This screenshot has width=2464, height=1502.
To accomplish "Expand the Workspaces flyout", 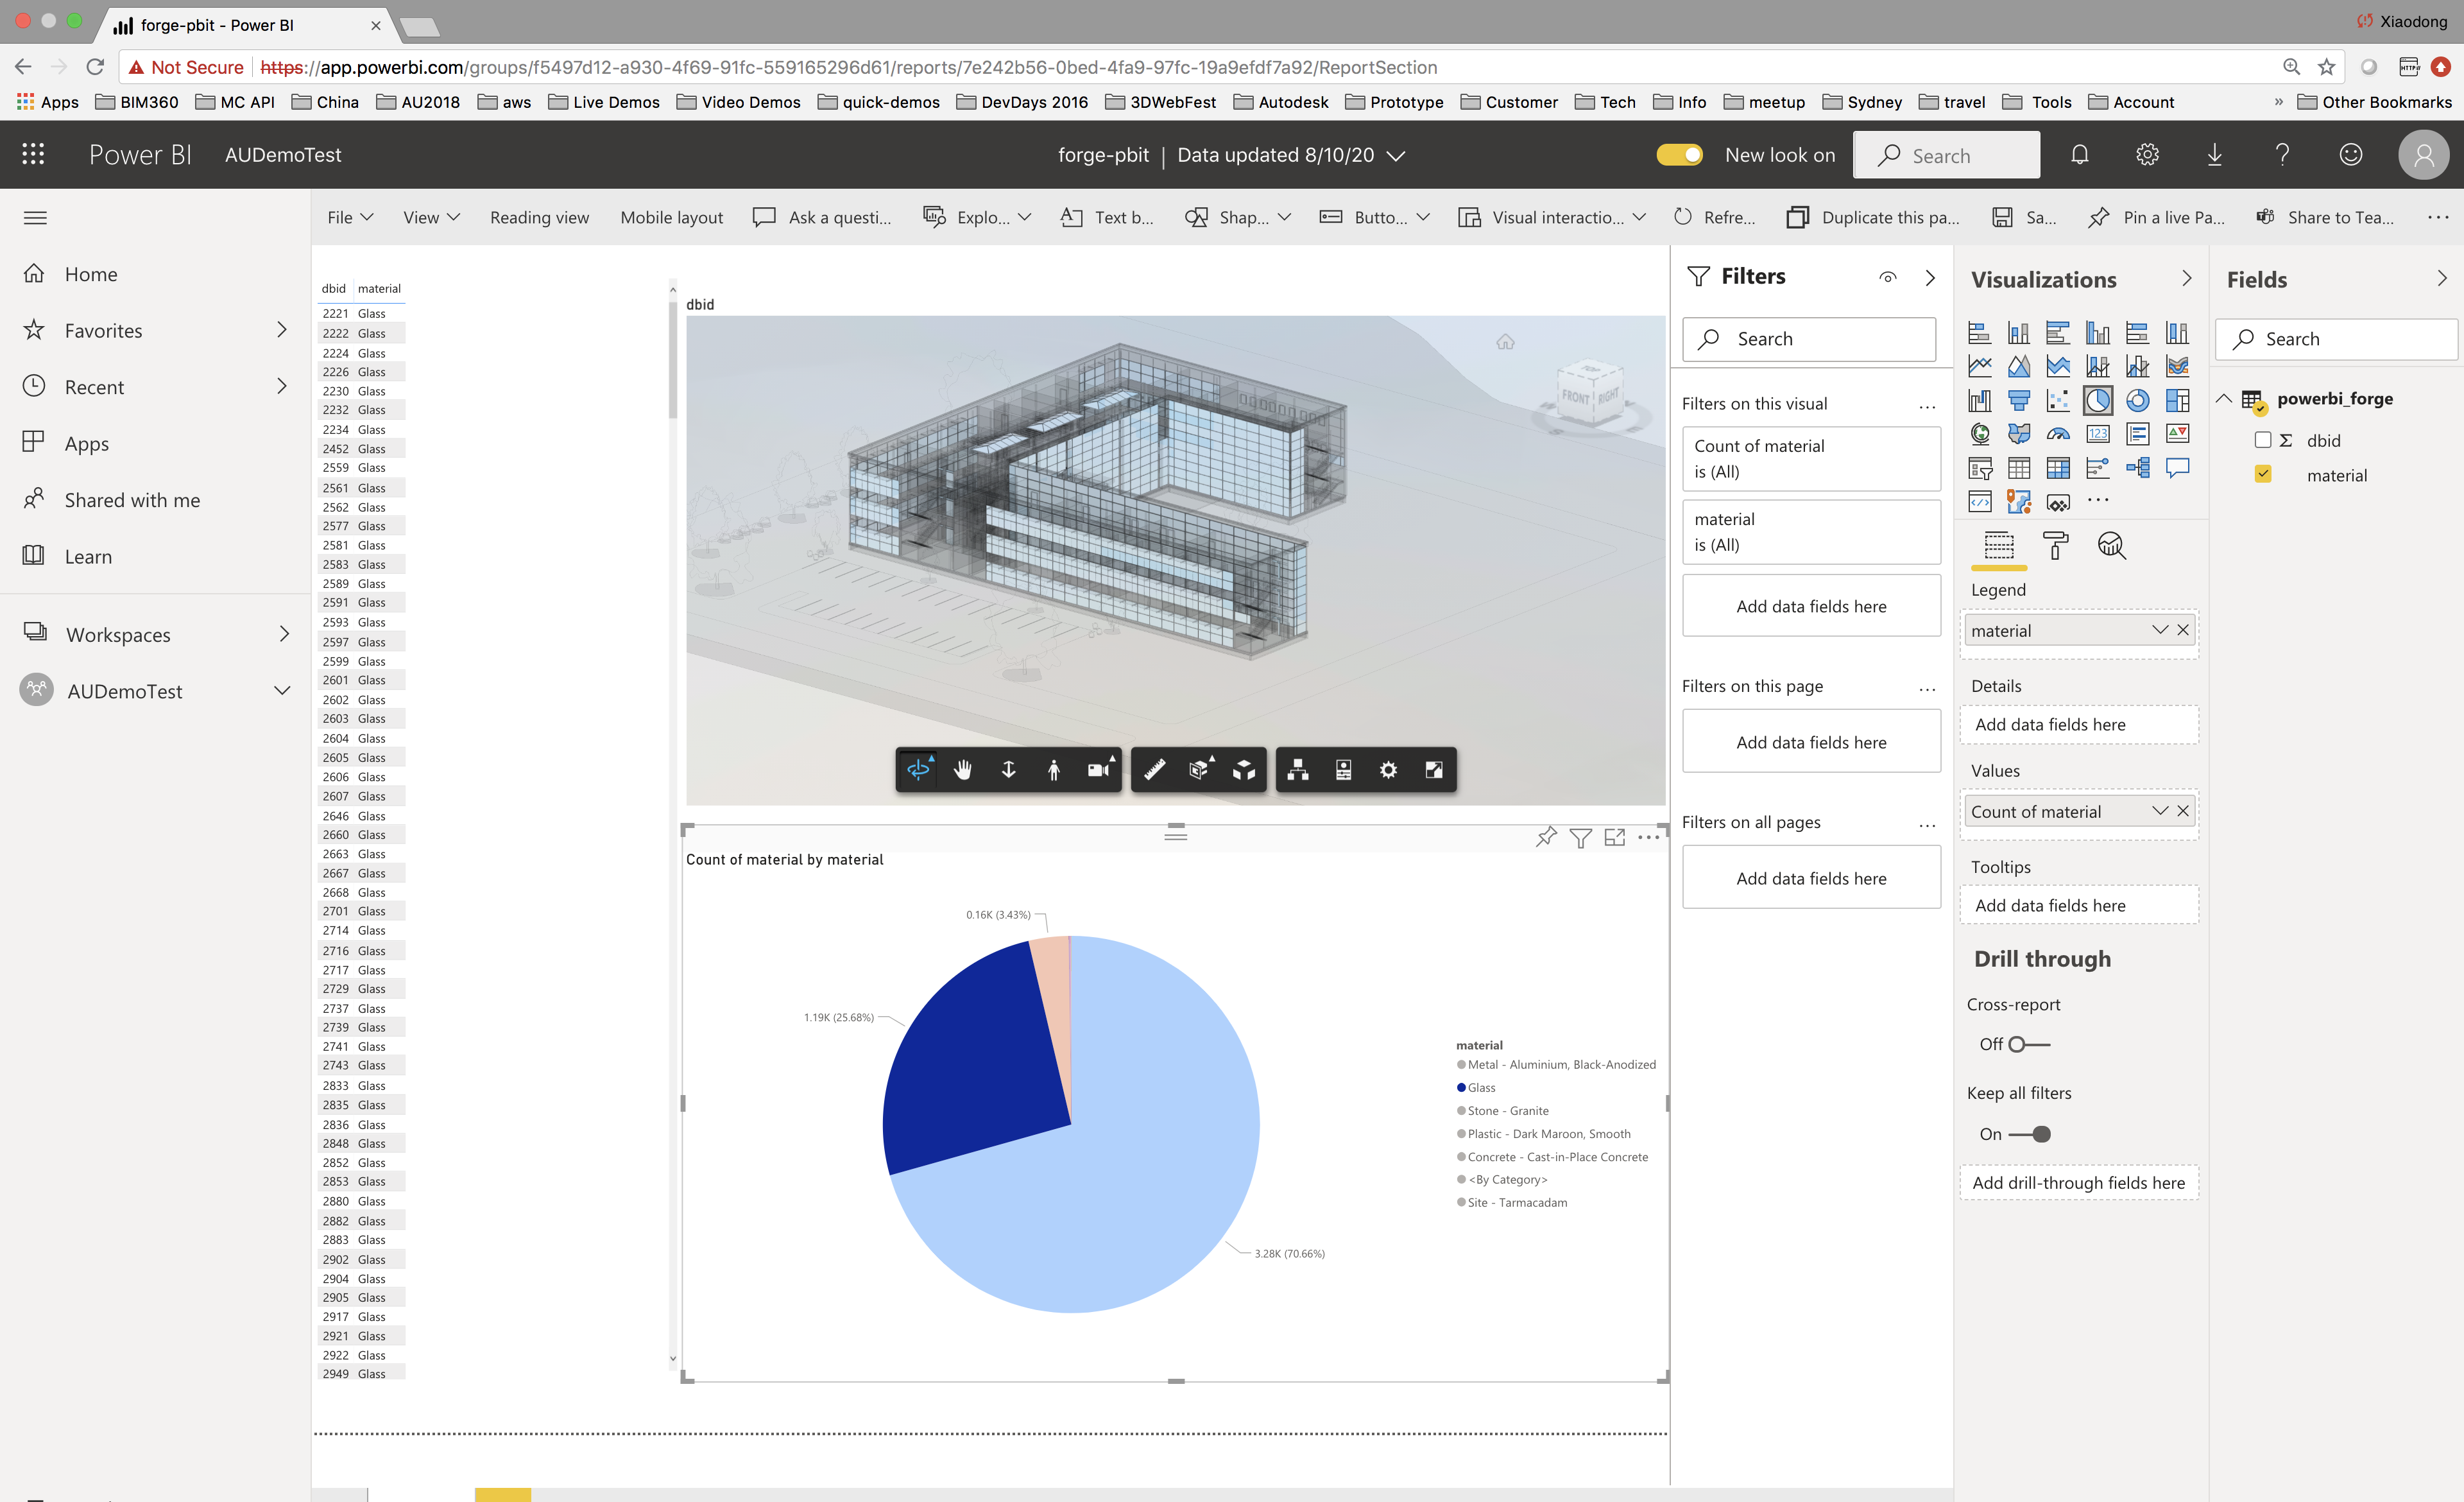I will pyautogui.click(x=284, y=634).
